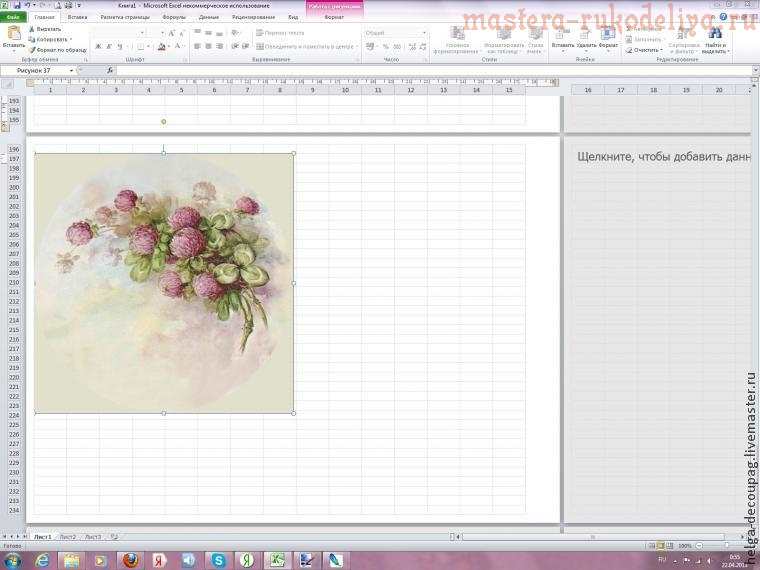Open the Вставка ribbon tab

(x=77, y=17)
